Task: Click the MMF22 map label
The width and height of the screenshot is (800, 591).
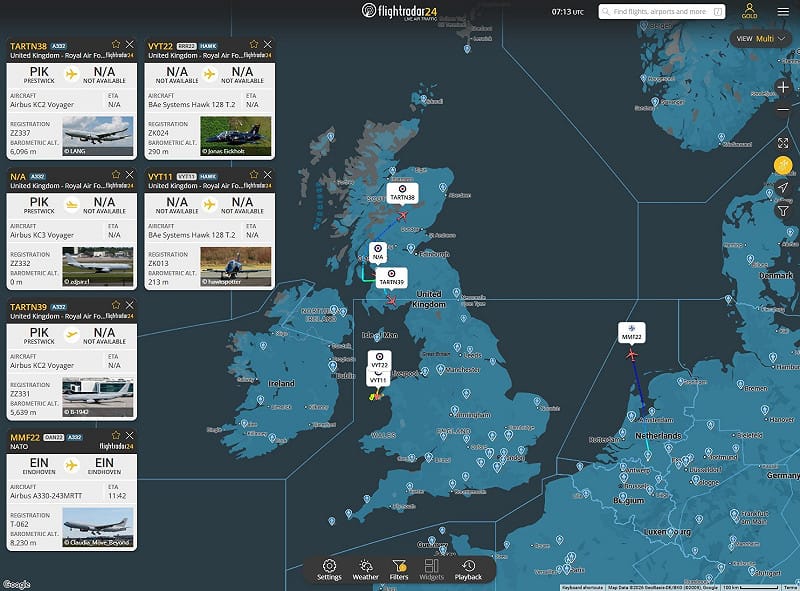Action: [632, 333]
